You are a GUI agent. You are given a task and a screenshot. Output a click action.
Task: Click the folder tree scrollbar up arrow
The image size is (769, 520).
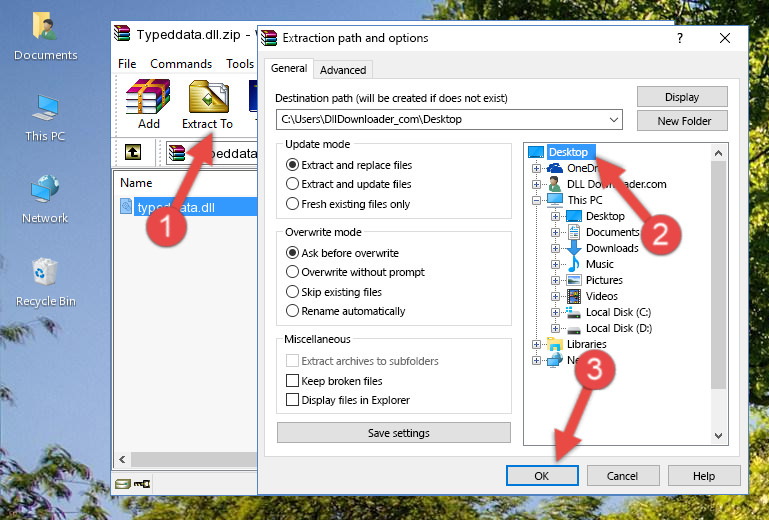[x=718, y=153]
